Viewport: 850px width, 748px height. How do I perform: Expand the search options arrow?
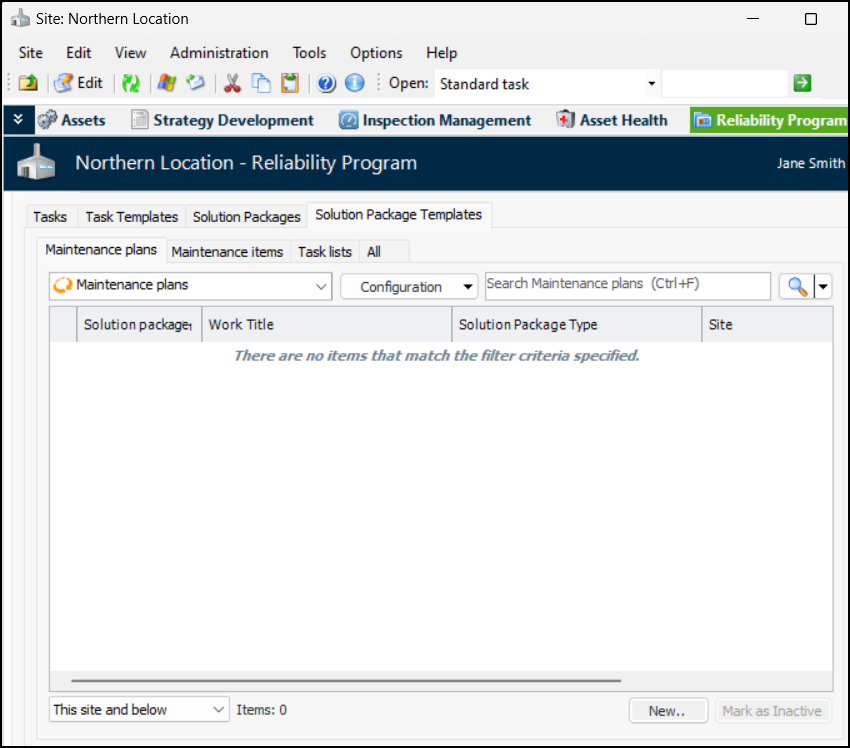click(823, 286)
